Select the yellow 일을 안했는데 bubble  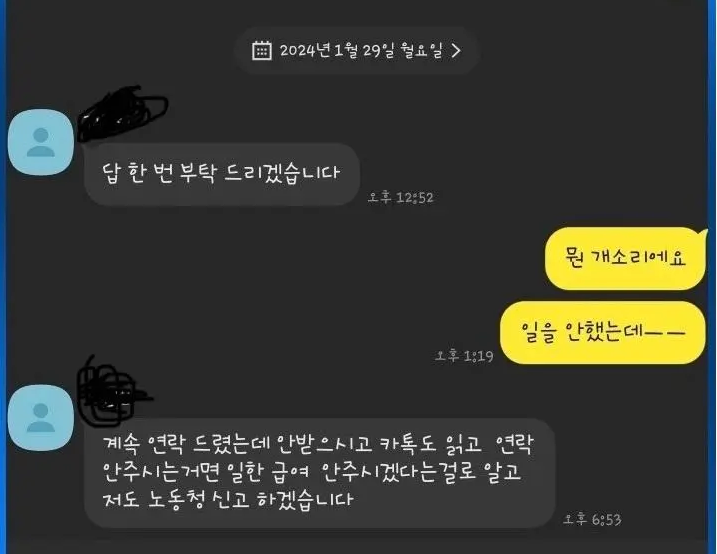[x=603, y=332]
